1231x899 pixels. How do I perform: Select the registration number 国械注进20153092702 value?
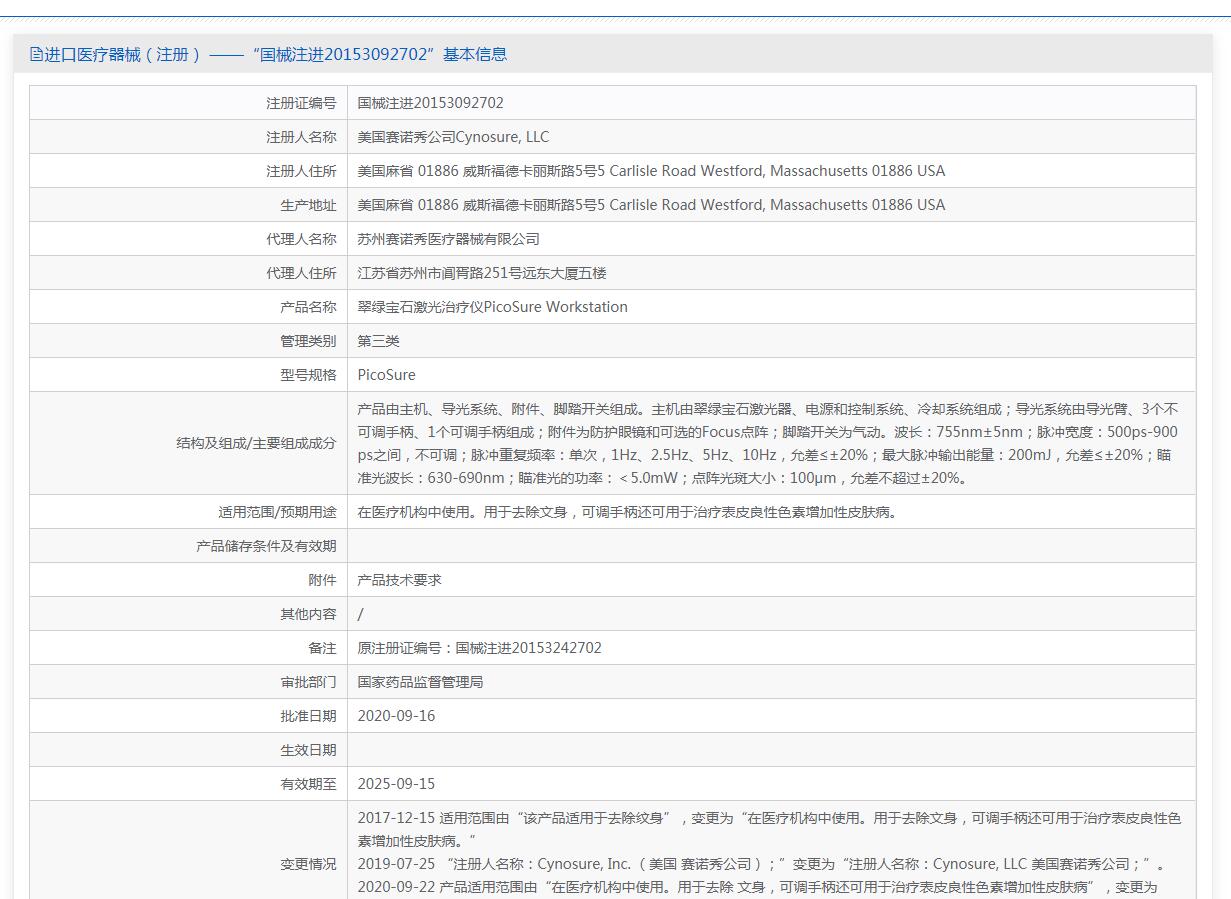pyautogui.click(x=430, y=103)
